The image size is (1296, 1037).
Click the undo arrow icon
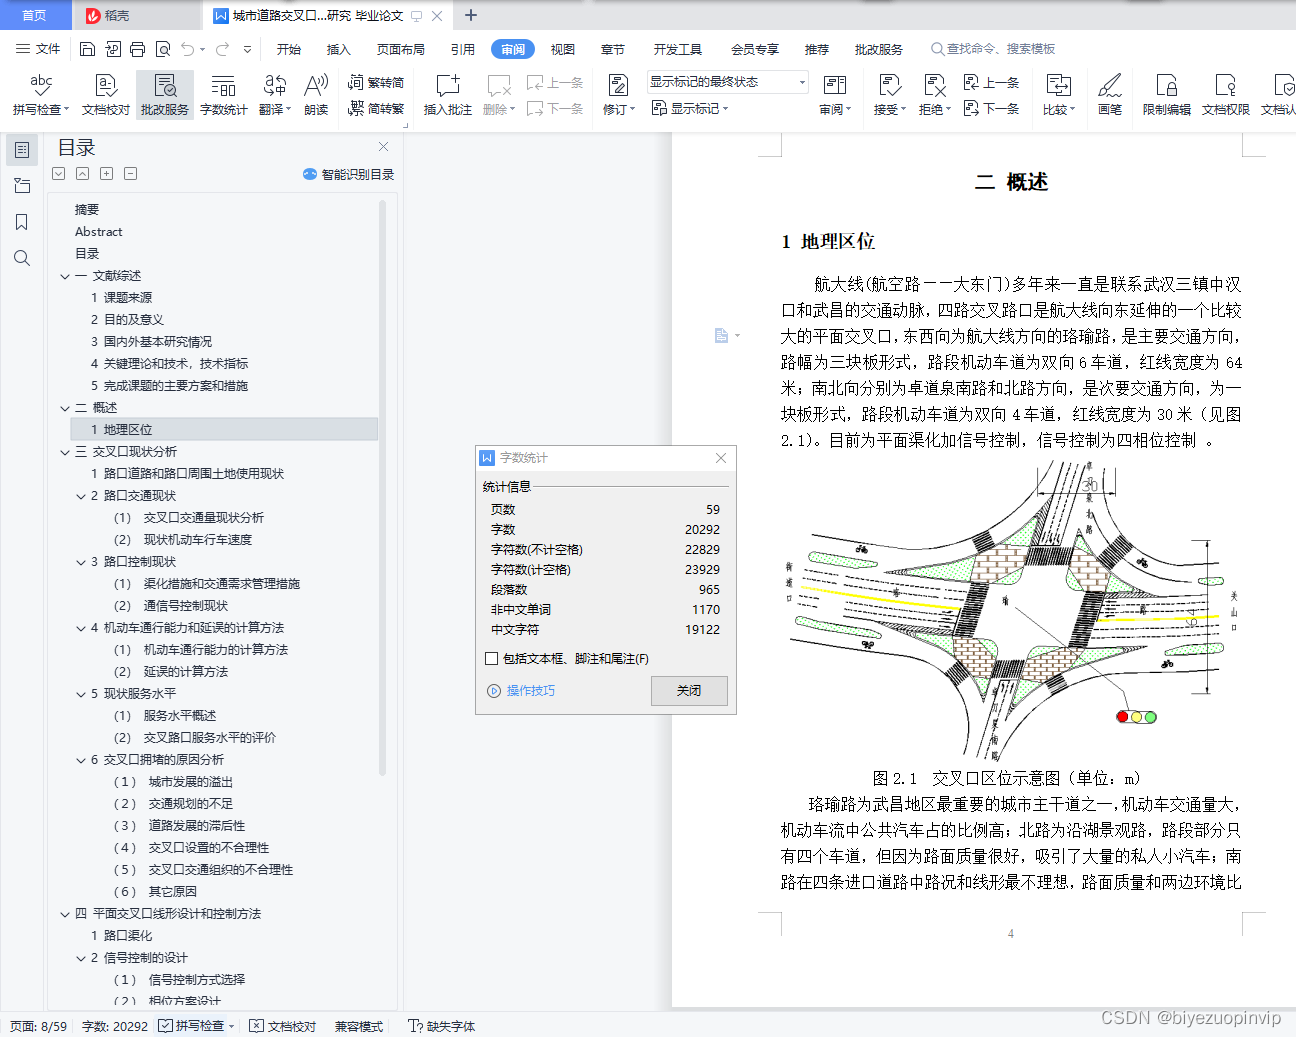tap(187, 49)
